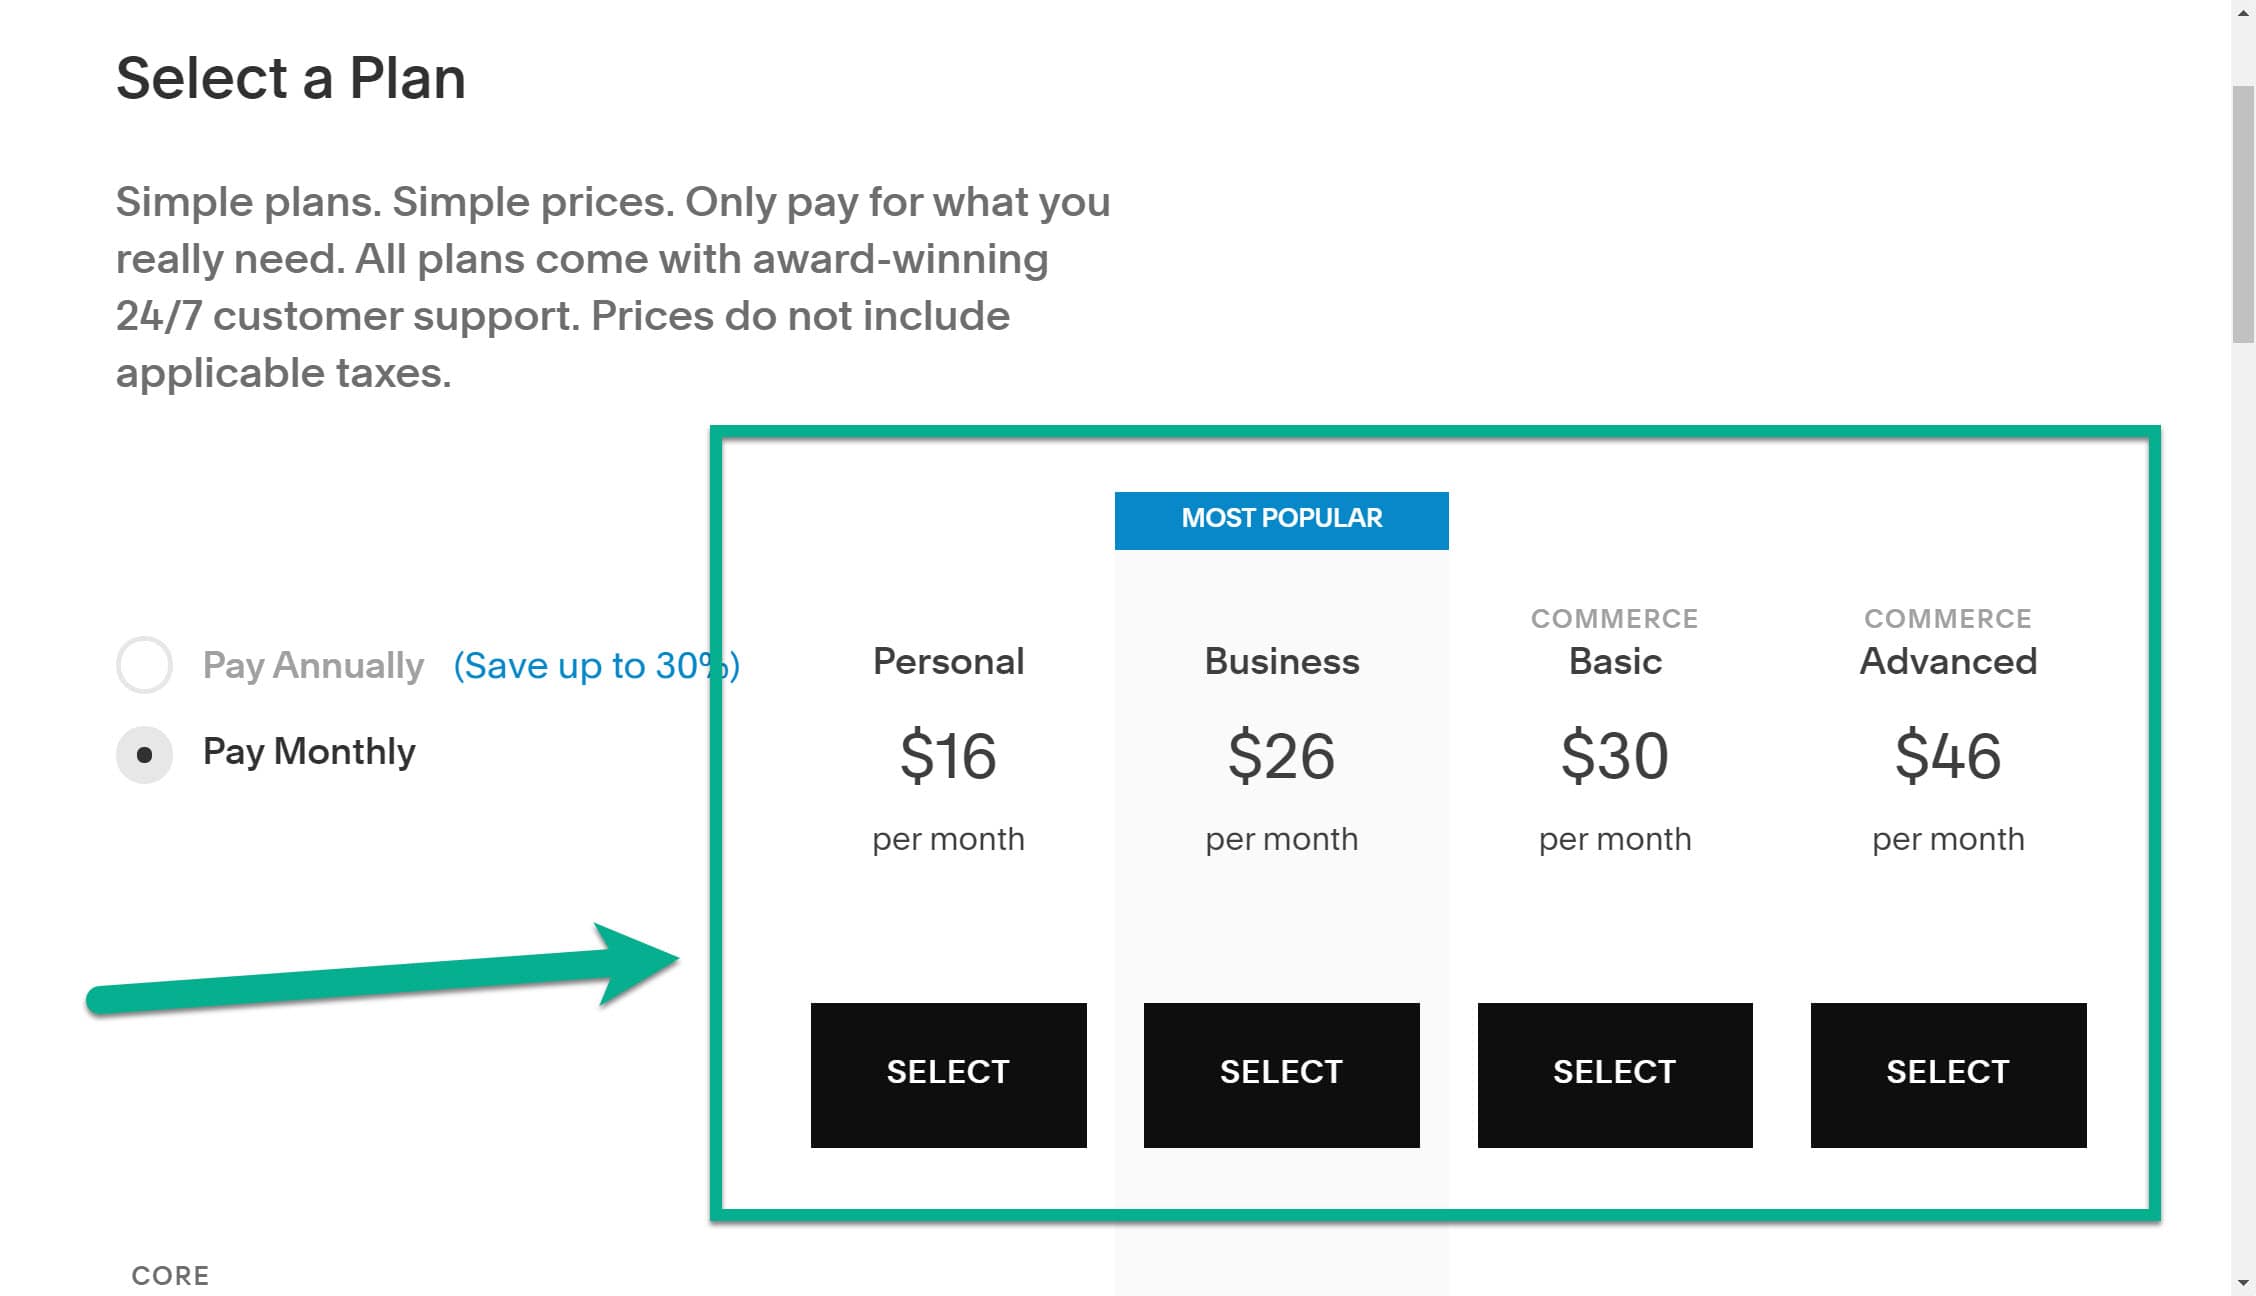Image resolution: width=2256 pixels, height=1296 pixels.
Task: Click SELECT under Commerce Advanced plan
Action: (x=1947, y=1072)
